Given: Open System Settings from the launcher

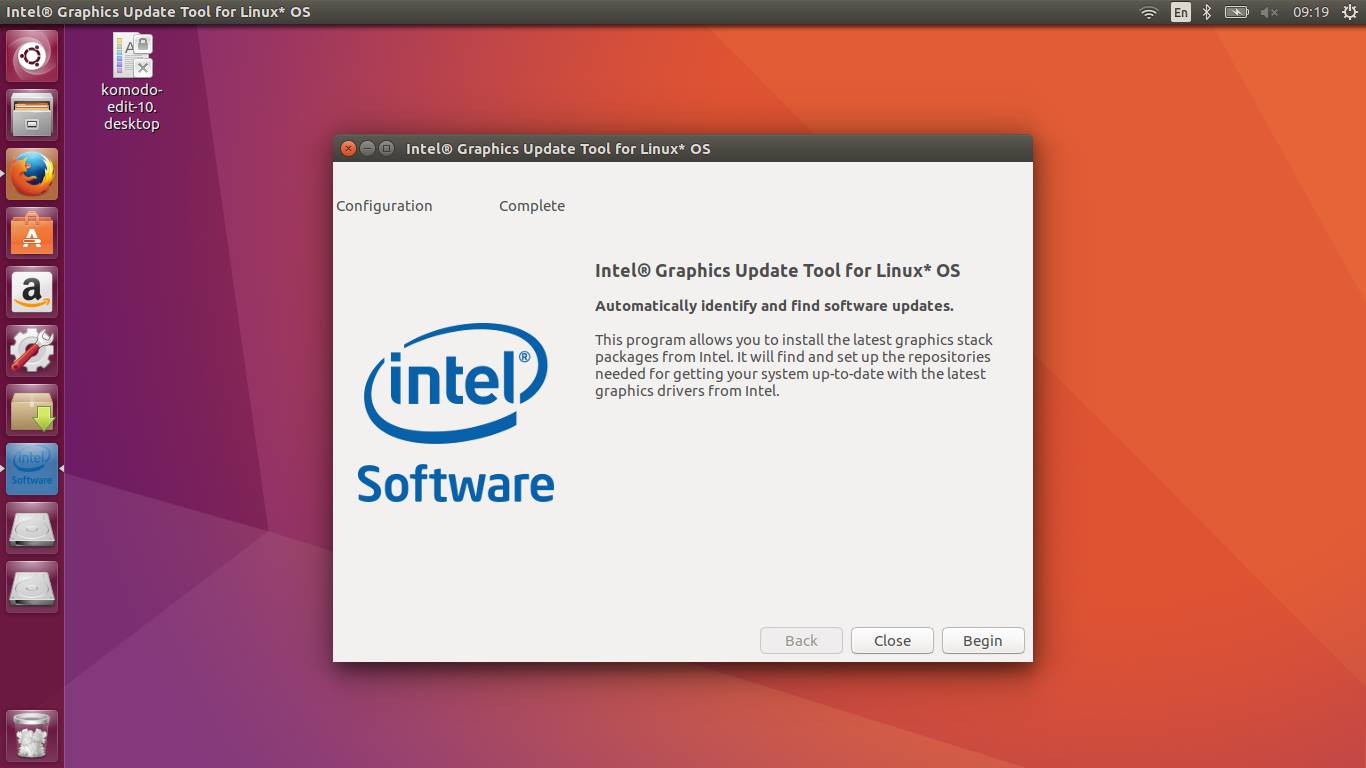Looking at the screenshot, I should (32, 351).
